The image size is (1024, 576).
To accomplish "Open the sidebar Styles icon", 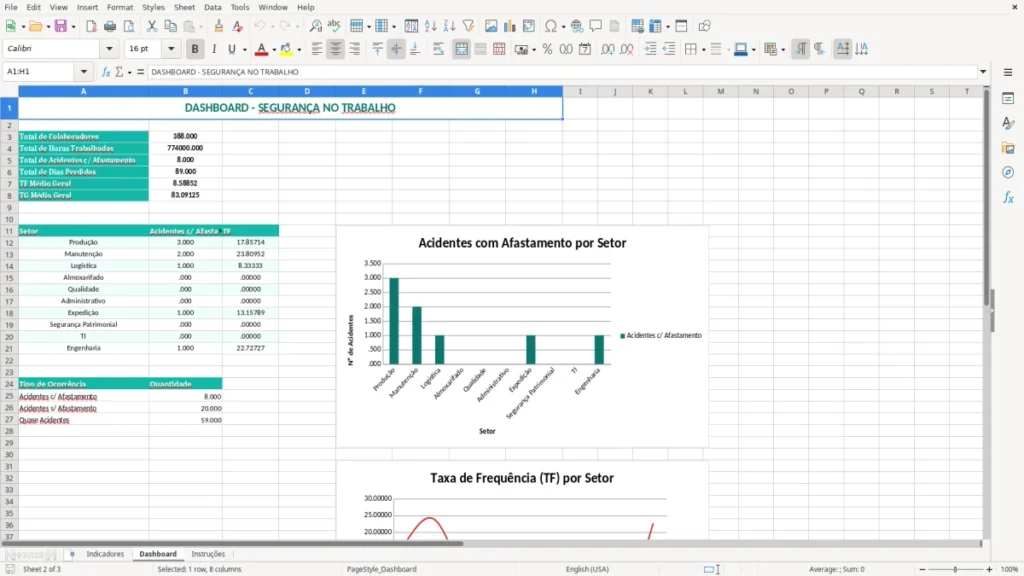I will click(x=1008, y=123).
